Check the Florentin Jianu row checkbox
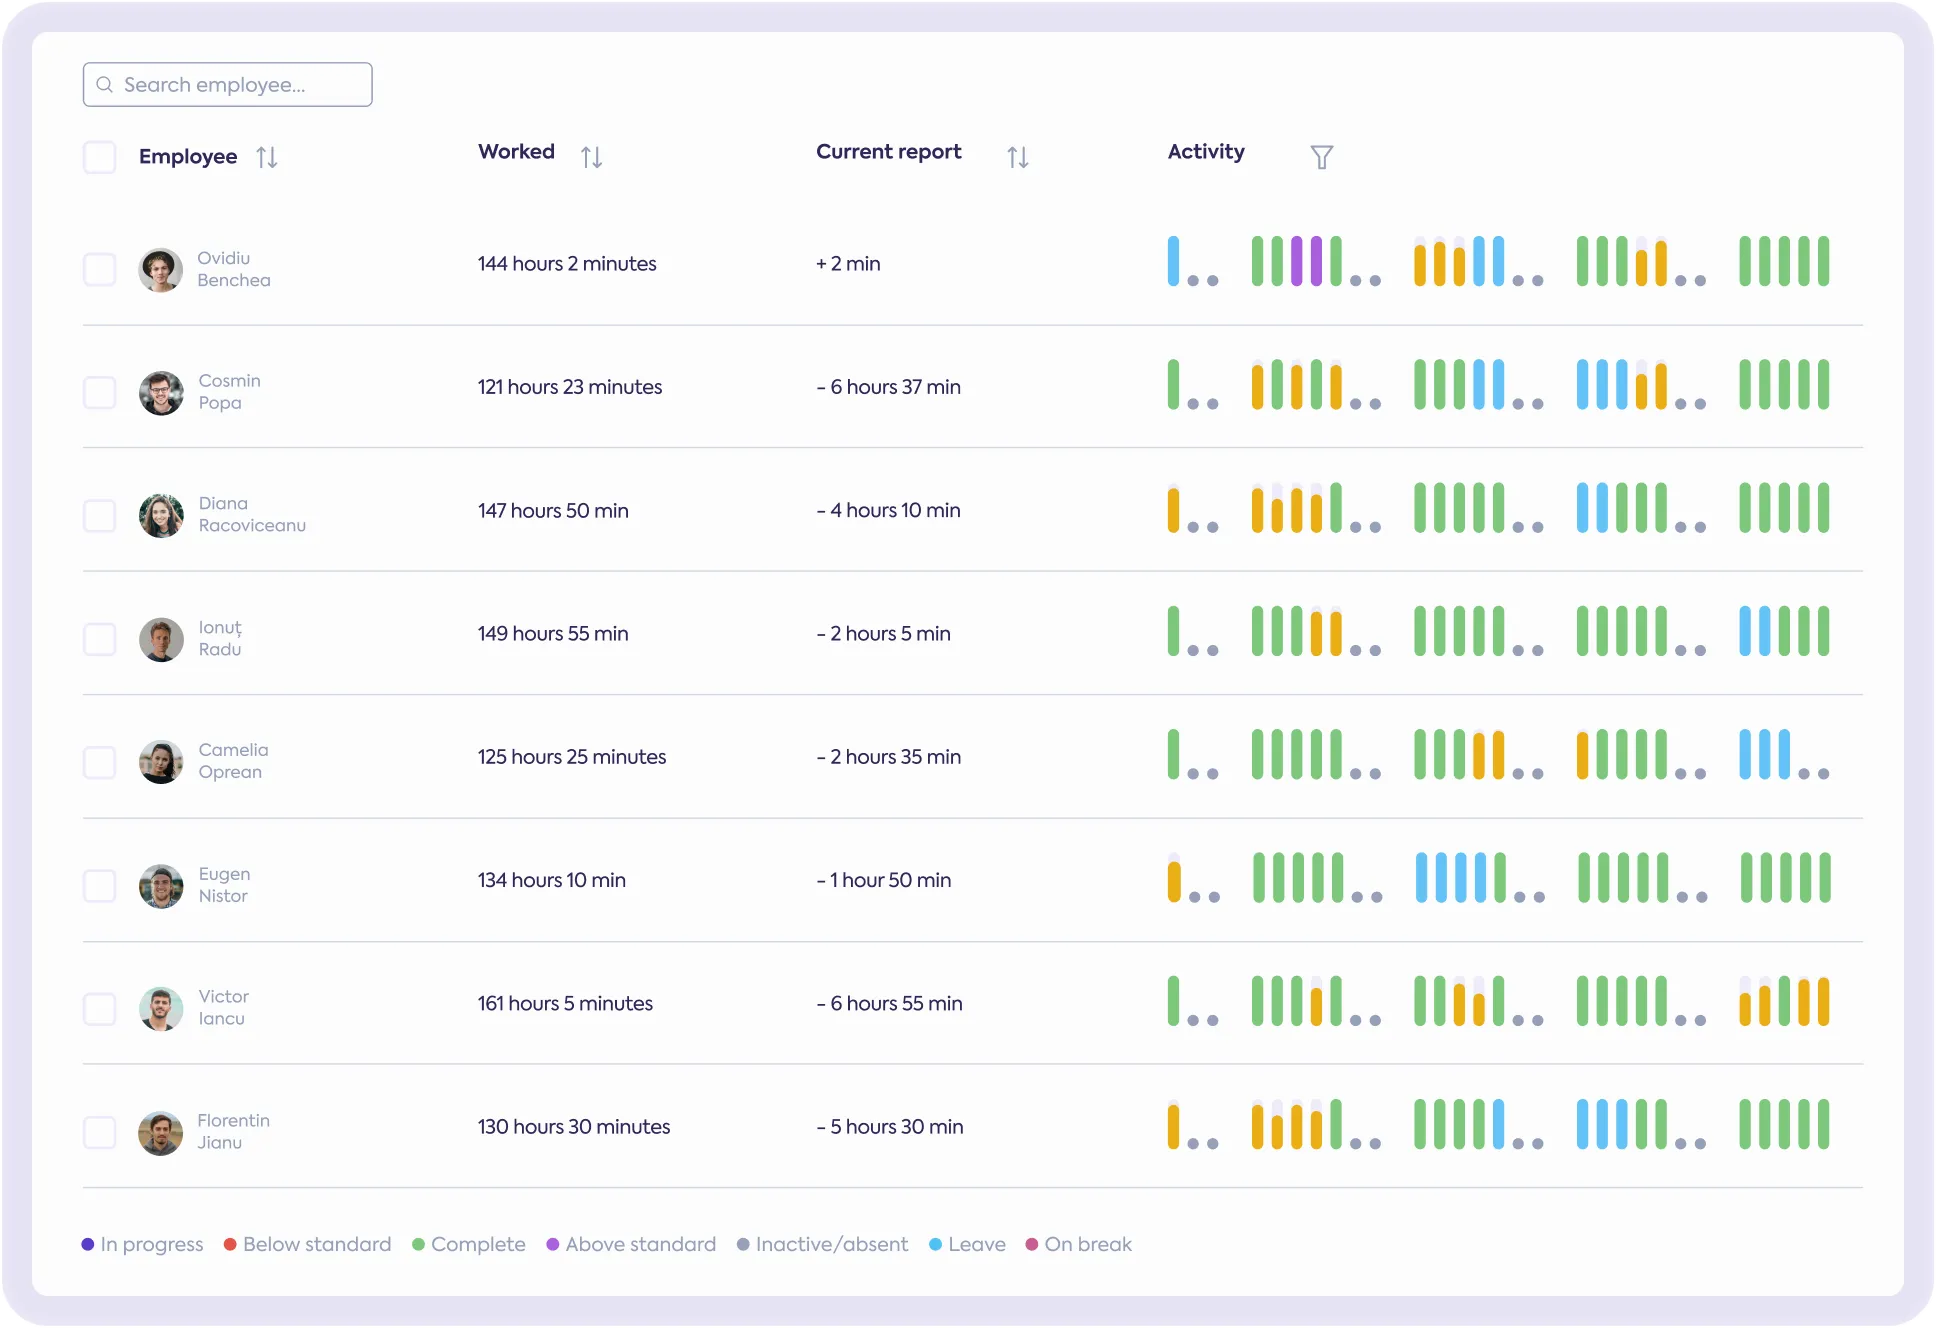The image size is (1936, 1328). click(x=99, y=1132)
